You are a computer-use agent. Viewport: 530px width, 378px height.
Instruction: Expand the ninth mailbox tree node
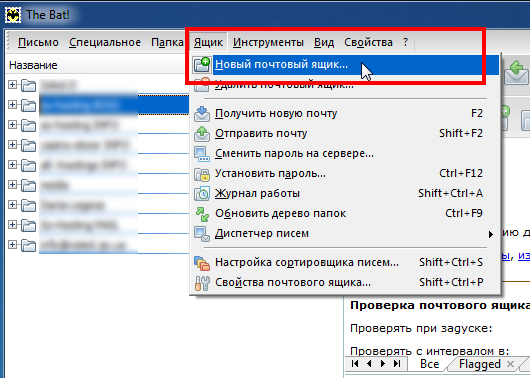(x=12, y=244)
